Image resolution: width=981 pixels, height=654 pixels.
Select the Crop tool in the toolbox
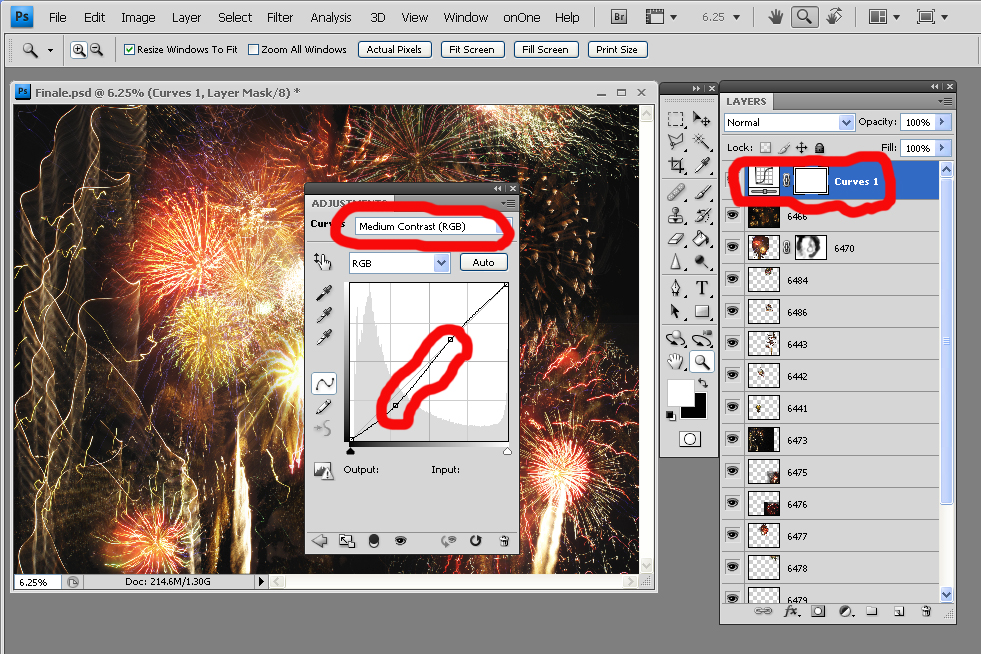tap(677, 166)
